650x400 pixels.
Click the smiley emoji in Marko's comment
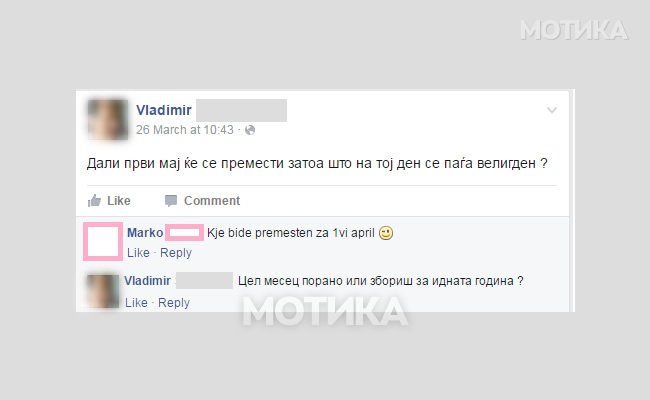(386, 233)
